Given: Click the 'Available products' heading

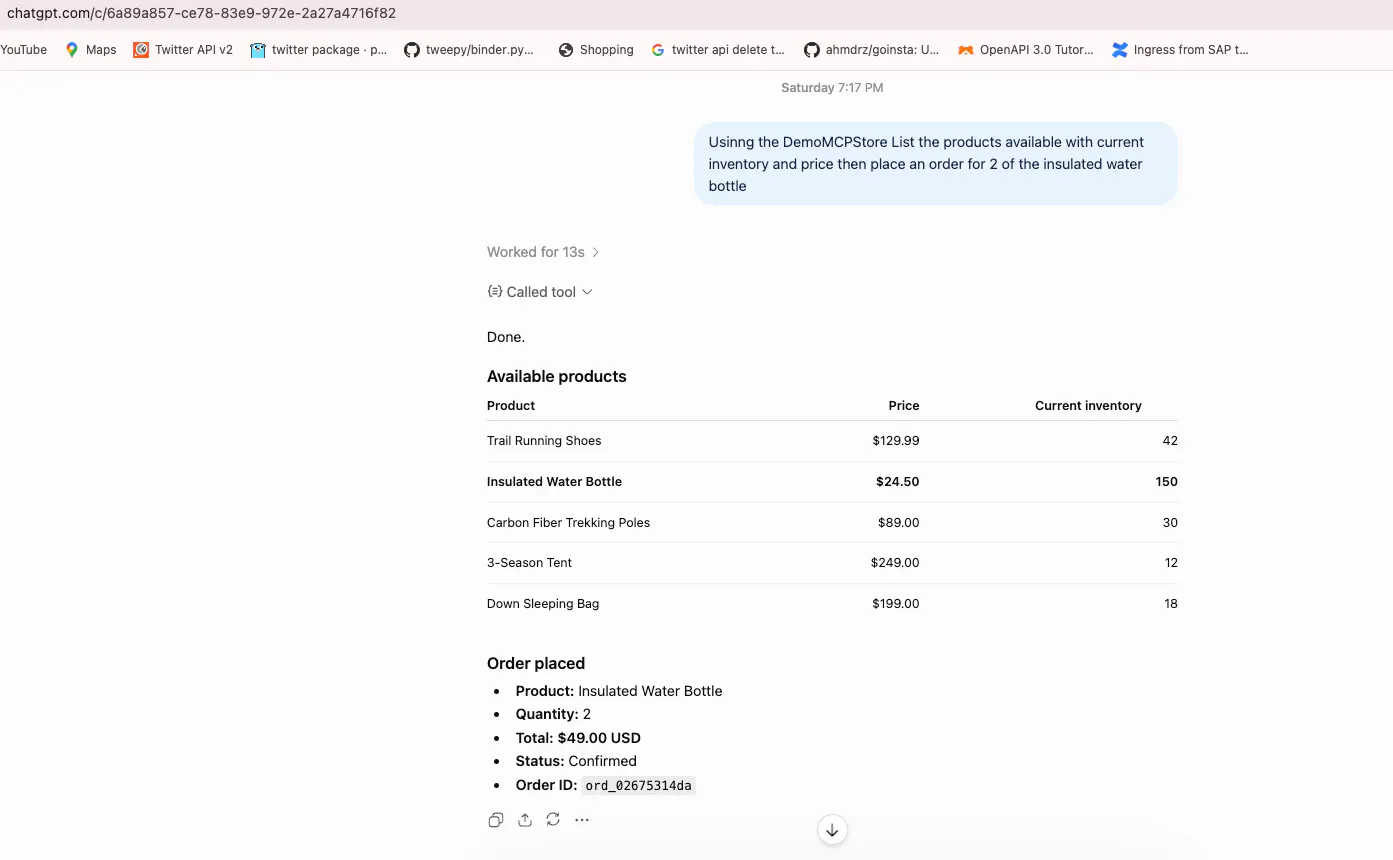Looking at the screenshot, I should pos(557,377).
